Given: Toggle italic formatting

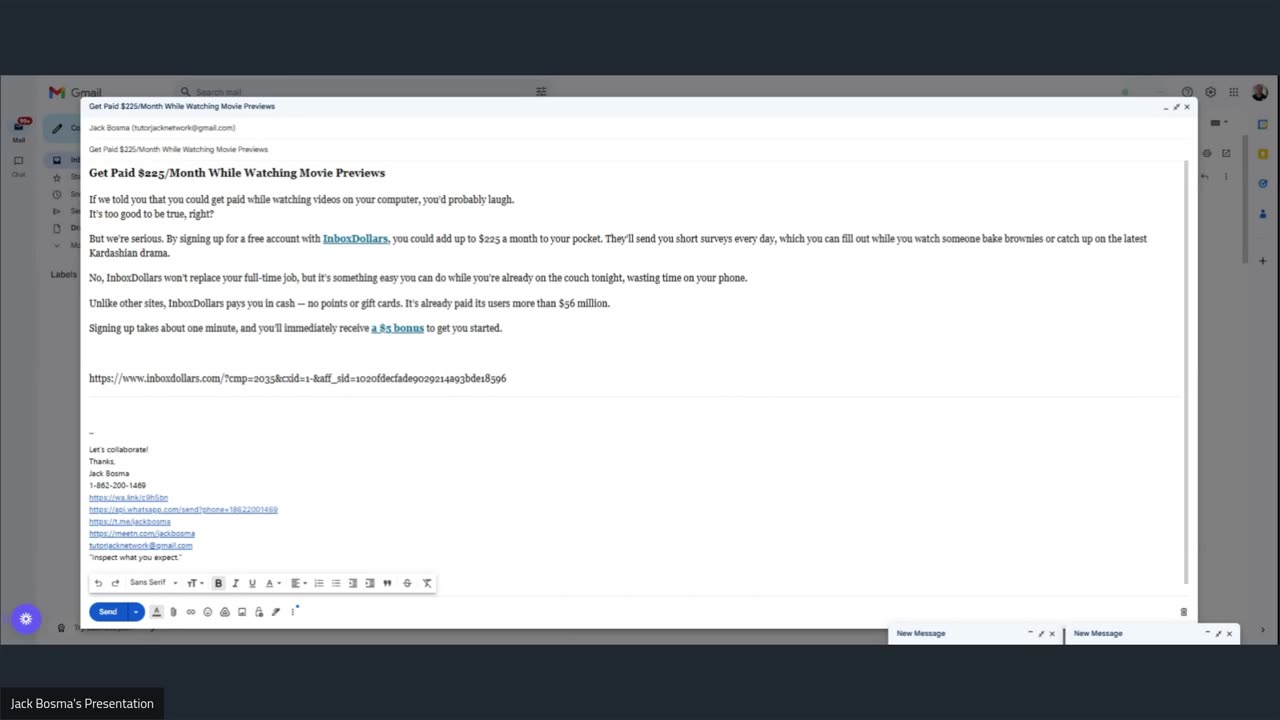Looking at the screenshot, I should click(235, 583).
